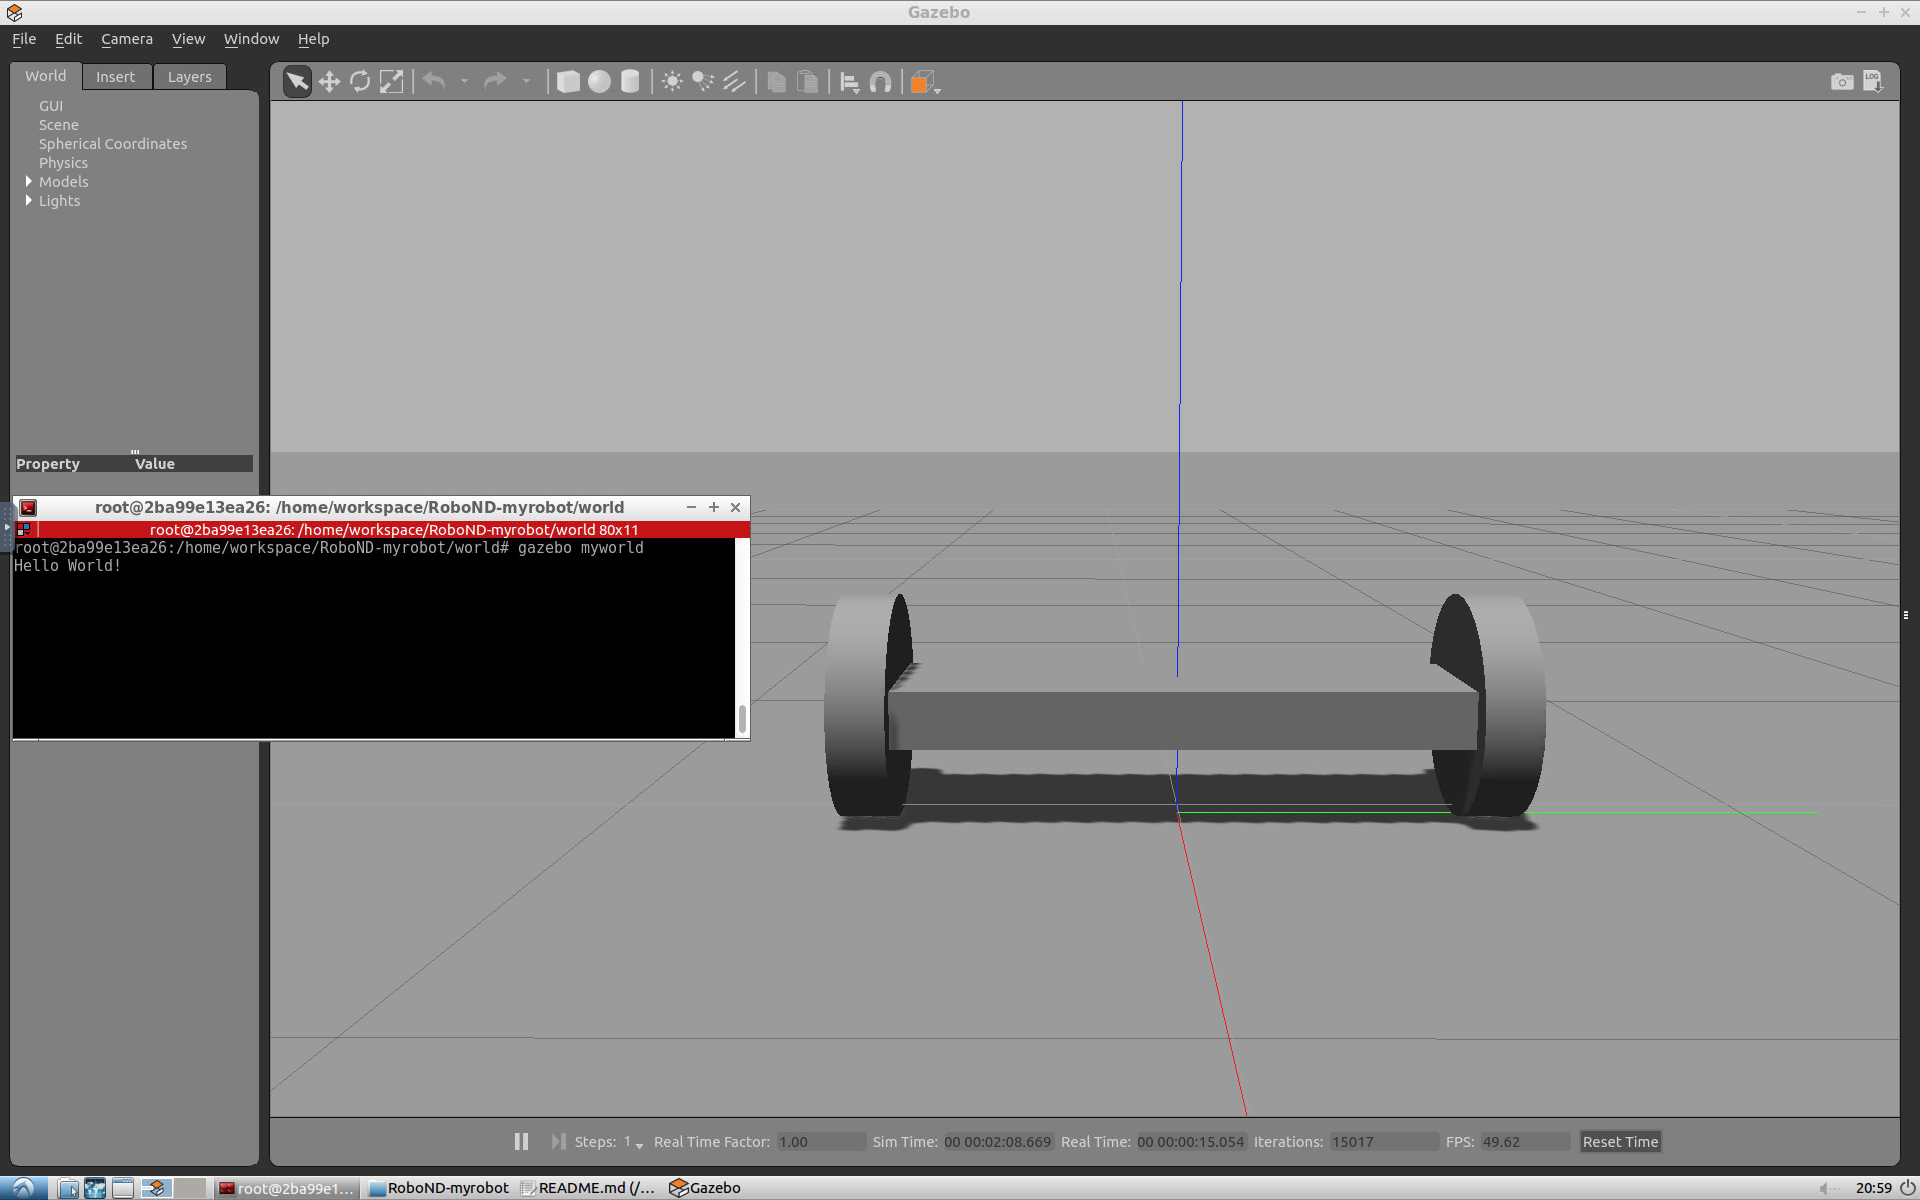Add a spot light
The image size is (1920, 1200).
[703, 82]
